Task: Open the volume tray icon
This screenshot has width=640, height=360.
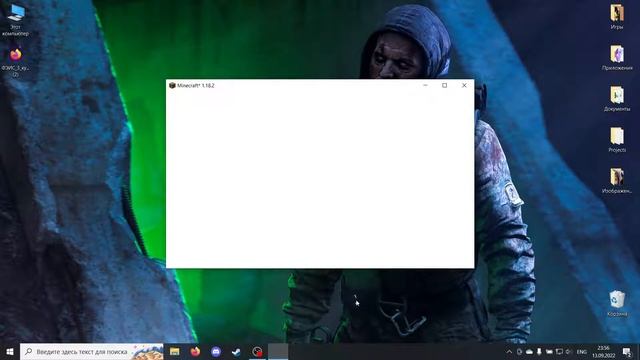Action: click(x=569, y=351)
